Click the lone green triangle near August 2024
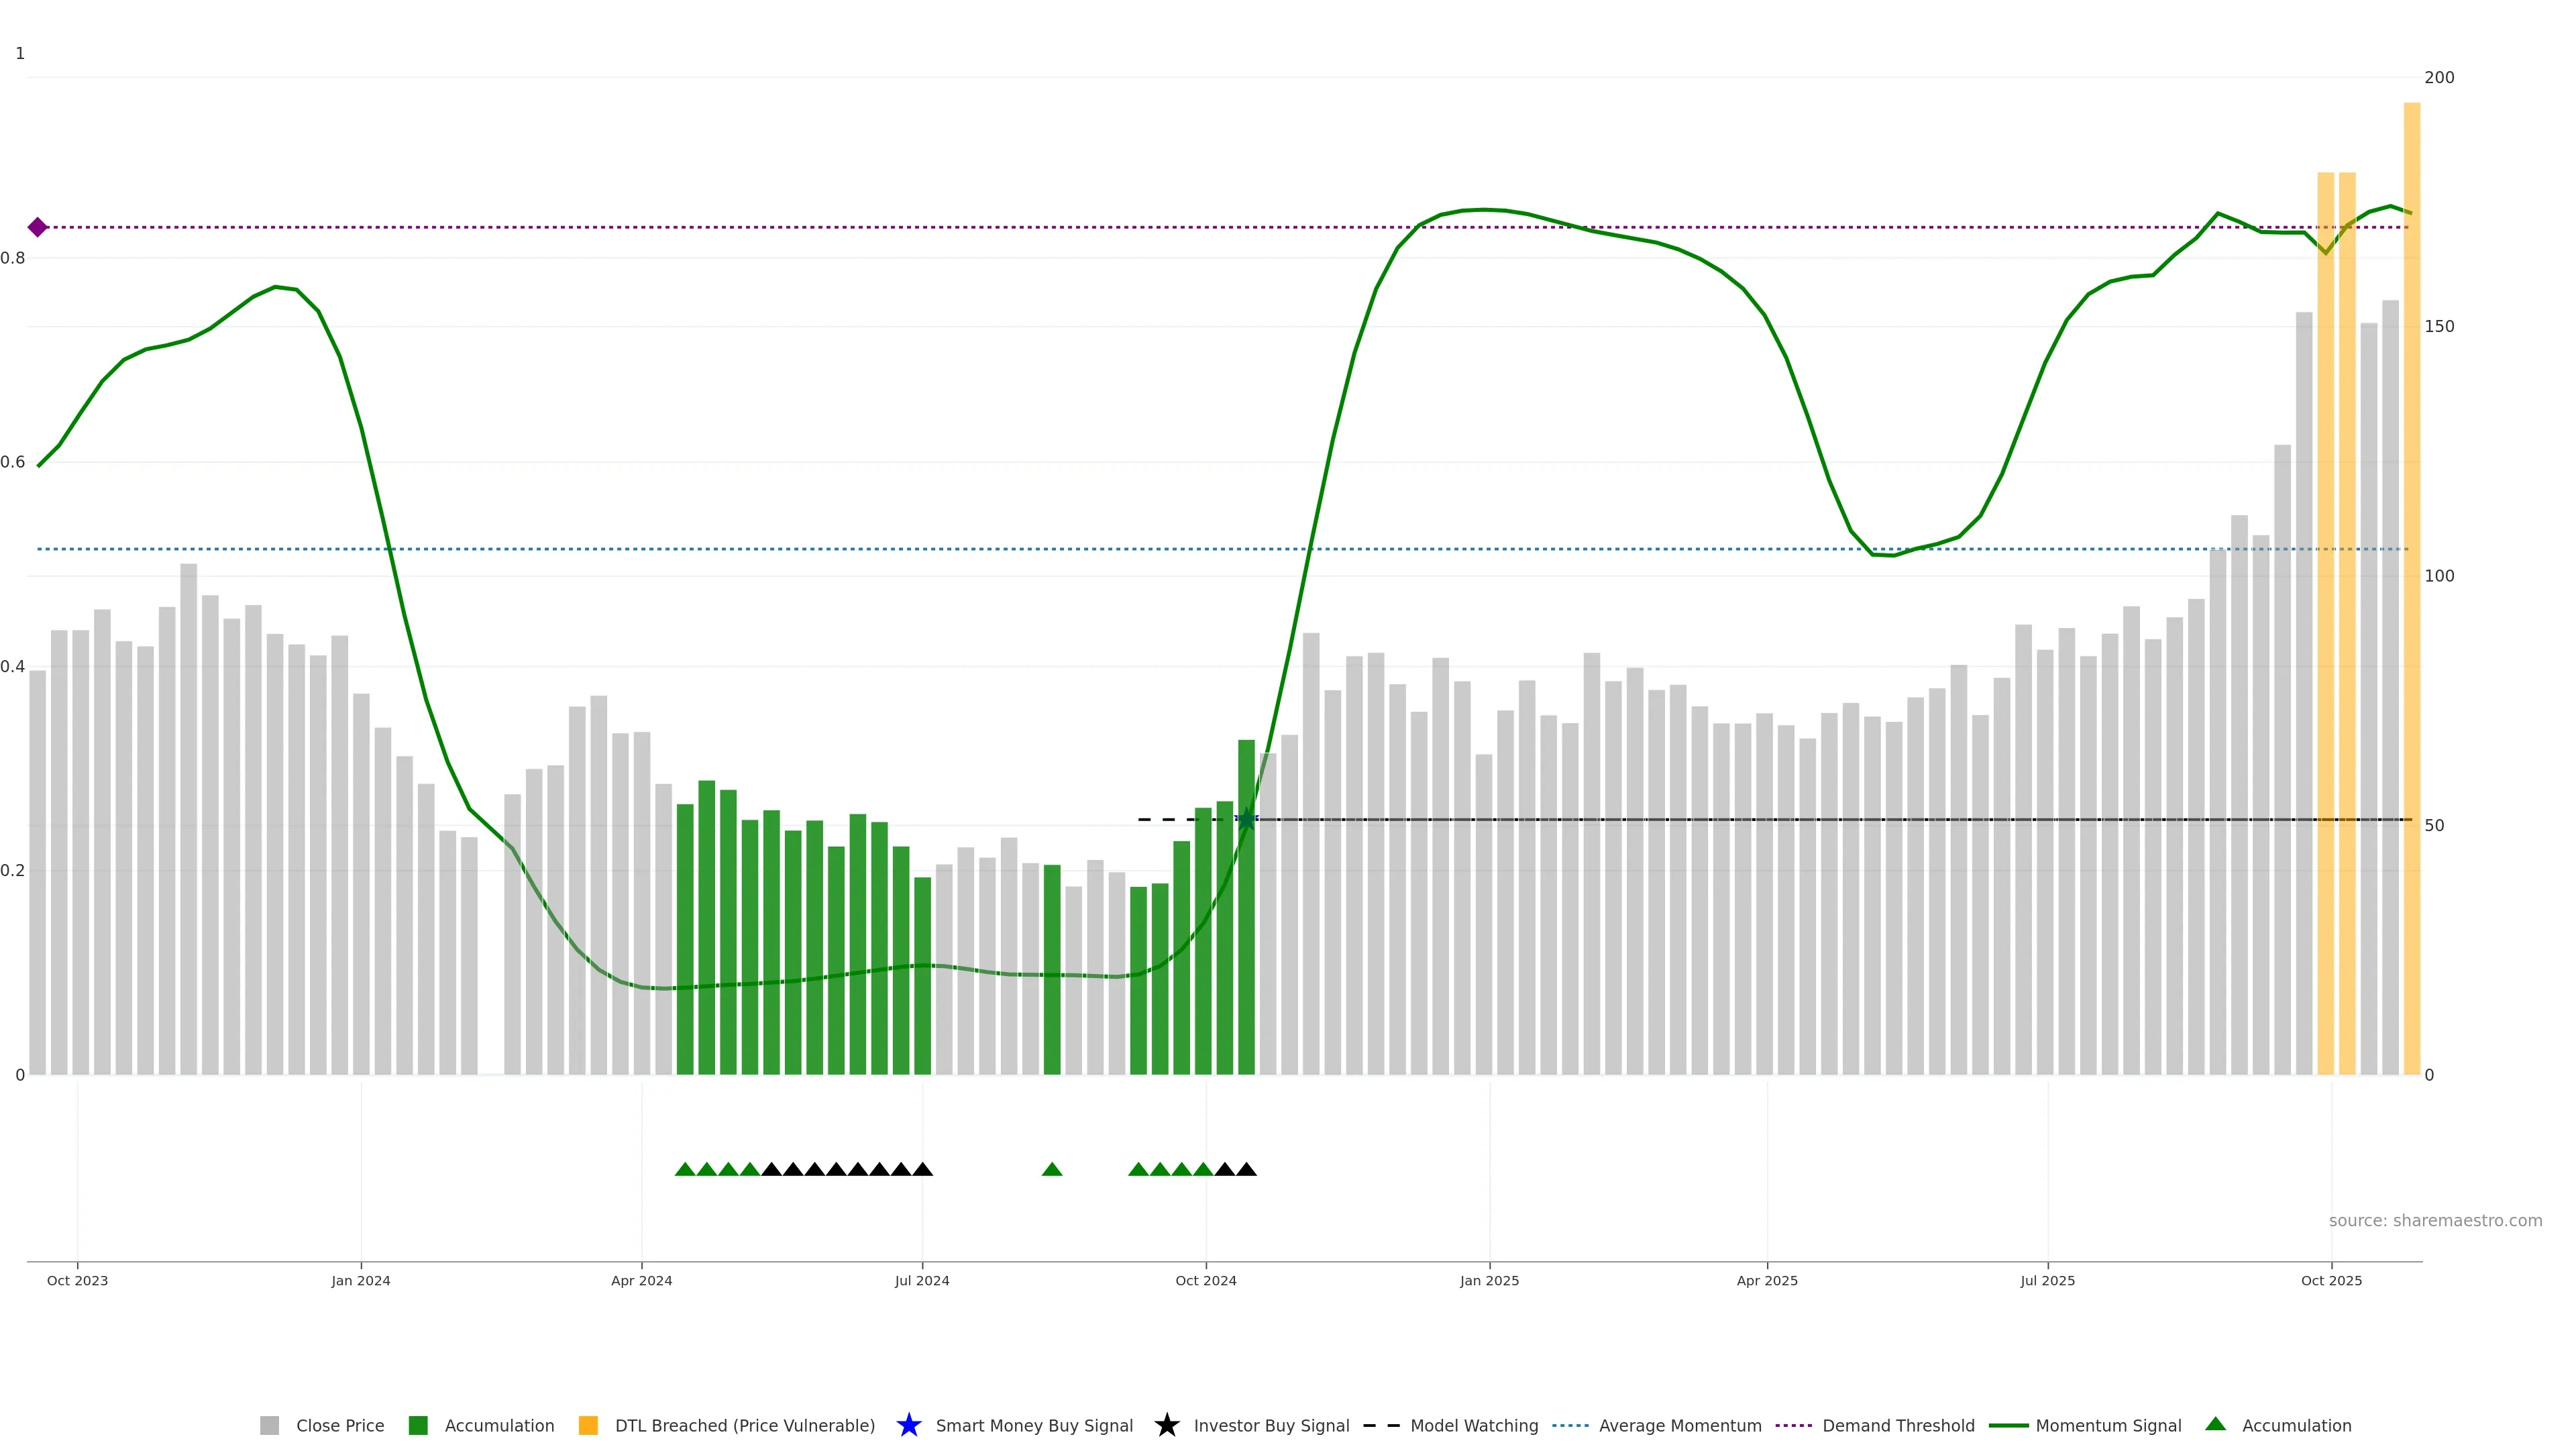The image size is (2576, 1449). (1052, 1169)
